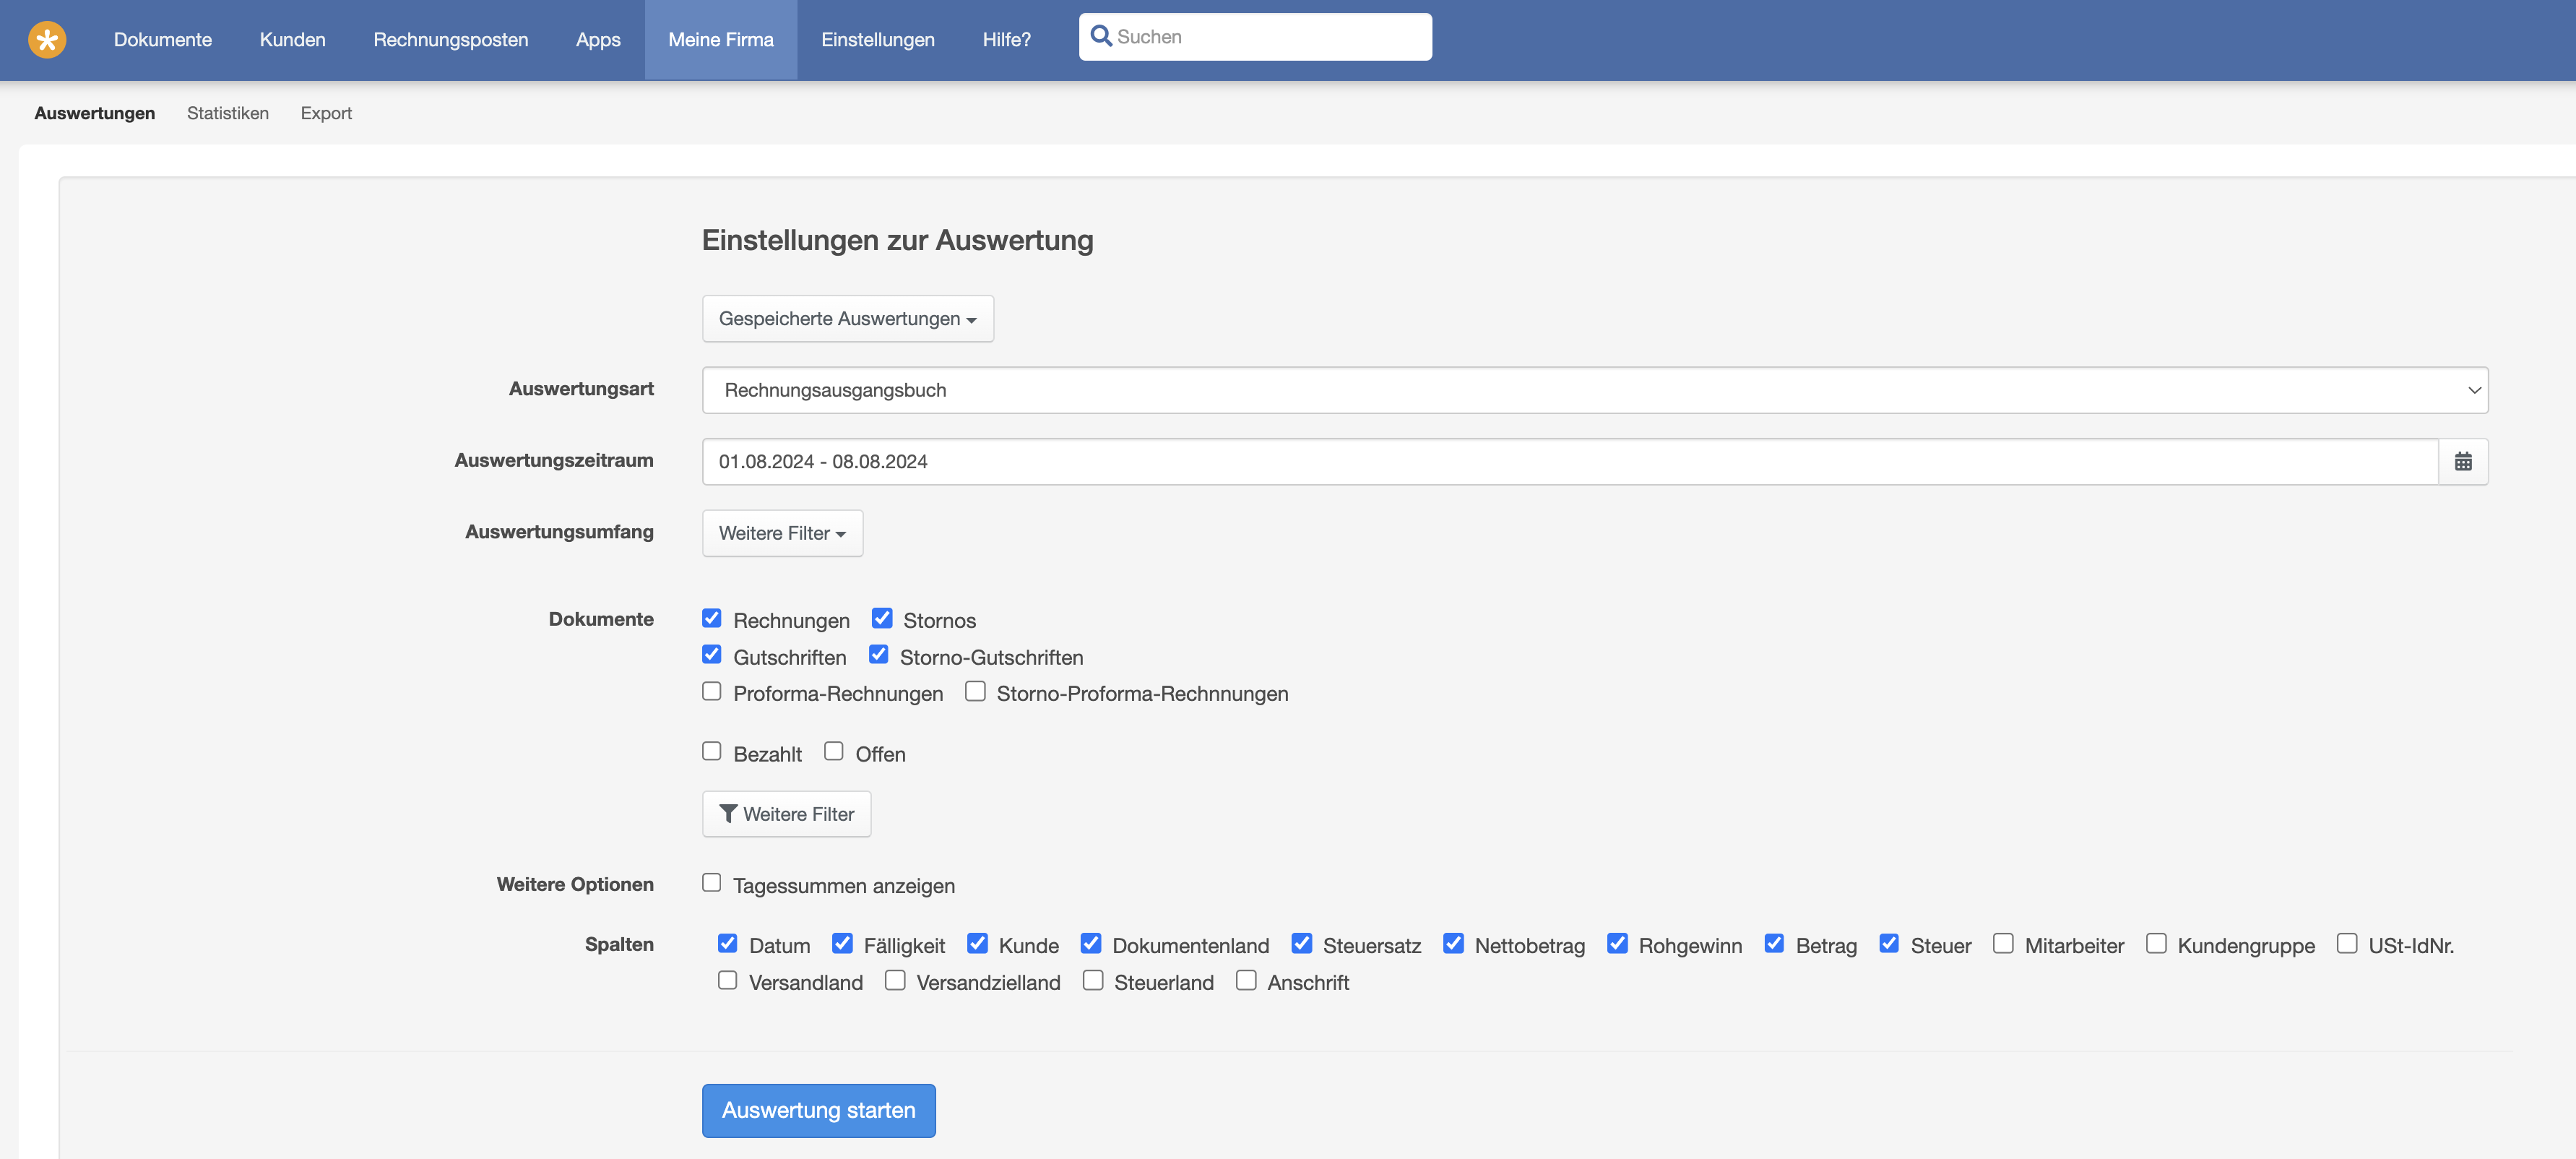This screenshot has height=1159, width=2576.
Task: Go to Einstellungen in top navigation
Action: [877, 40]
